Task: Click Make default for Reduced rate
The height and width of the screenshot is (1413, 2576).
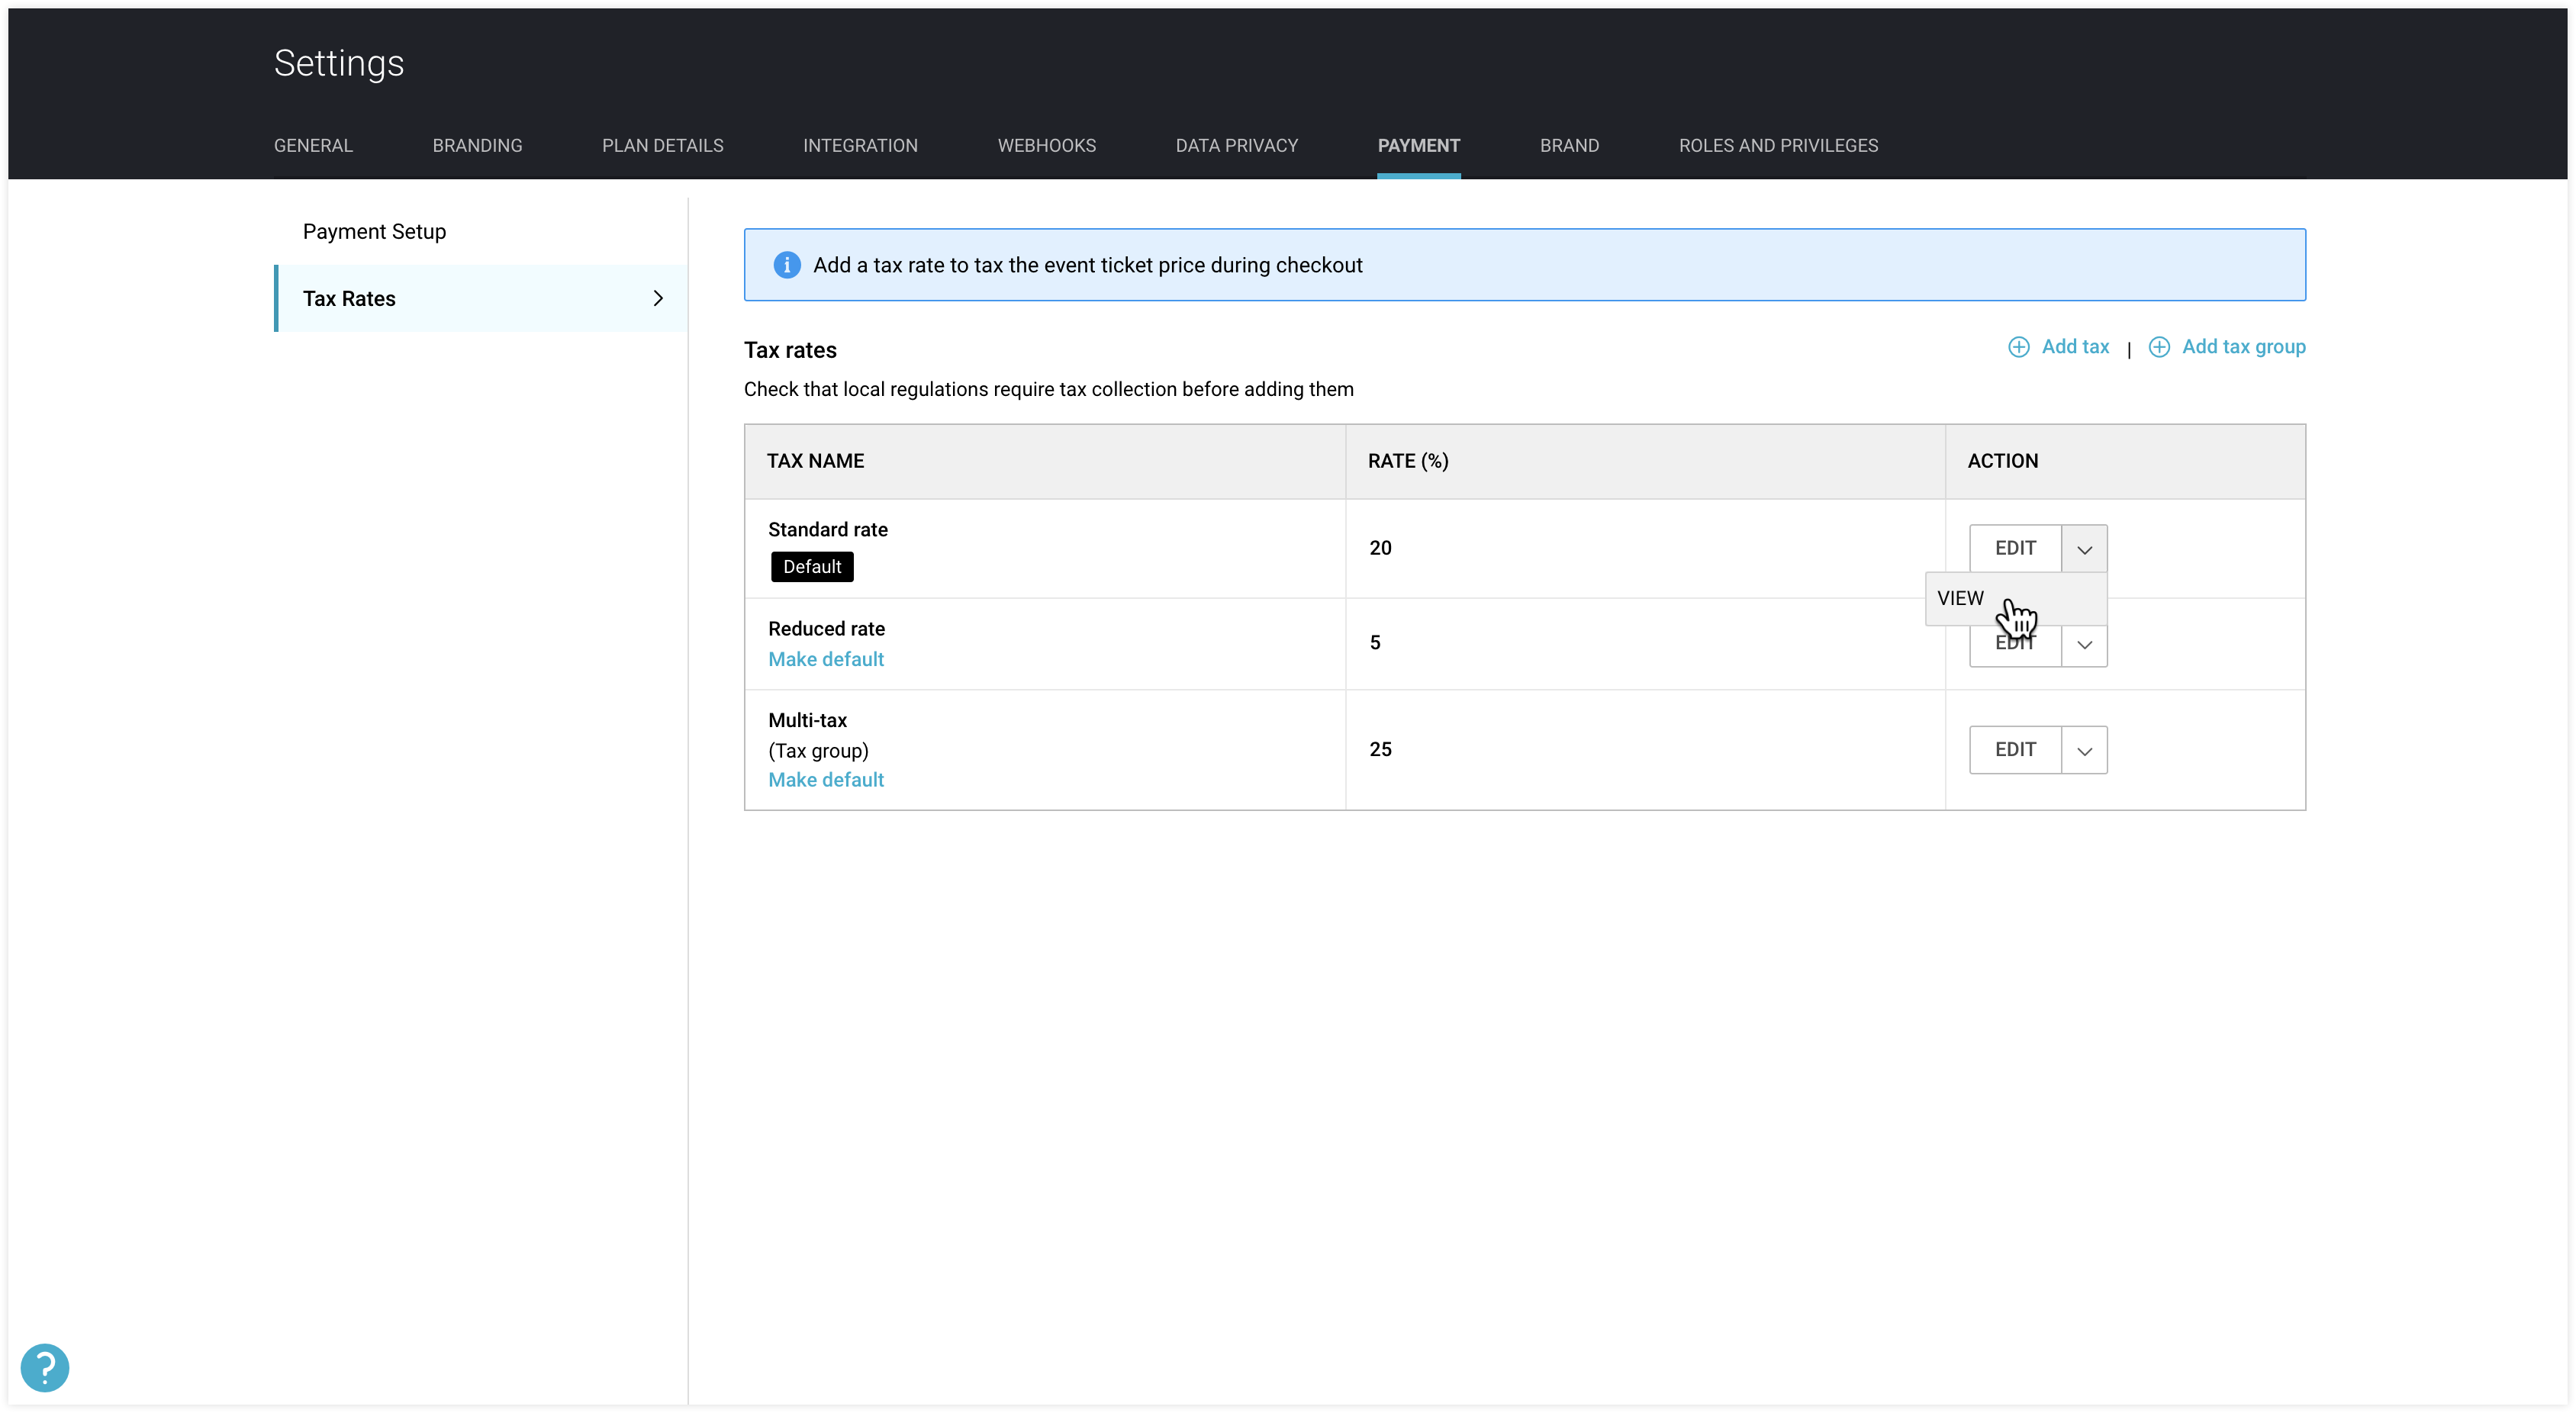Action: [x=826, y=658]
